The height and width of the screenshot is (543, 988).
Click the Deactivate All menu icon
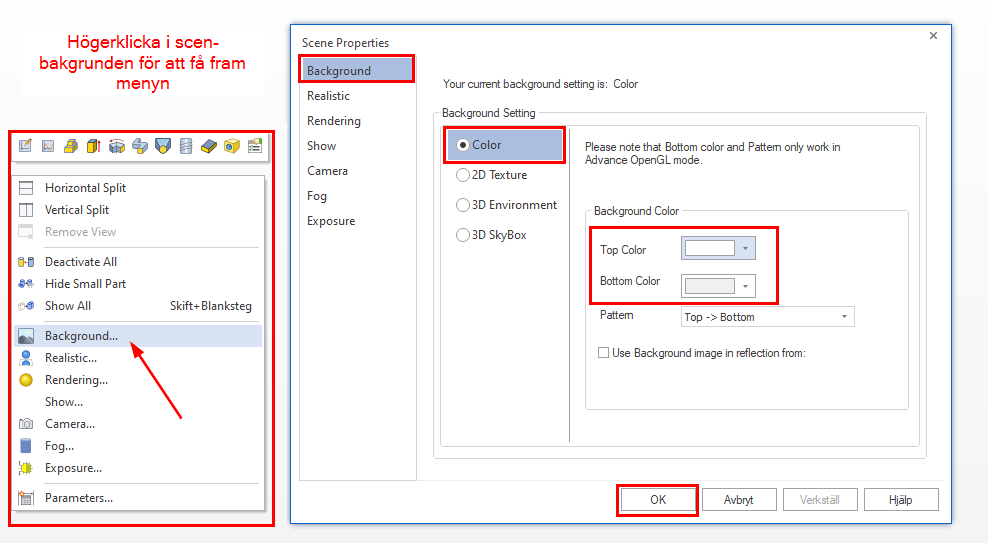[x=26, y=262]
